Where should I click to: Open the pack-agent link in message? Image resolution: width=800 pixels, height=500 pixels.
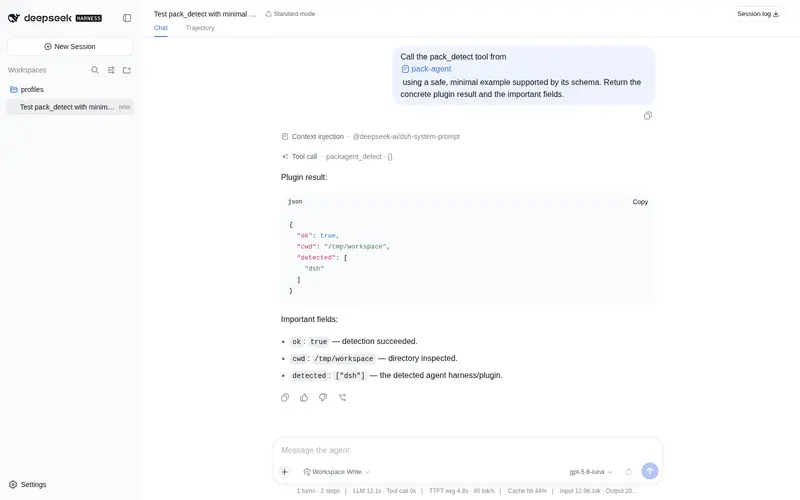pyautogui.click(x=427, y=69)
